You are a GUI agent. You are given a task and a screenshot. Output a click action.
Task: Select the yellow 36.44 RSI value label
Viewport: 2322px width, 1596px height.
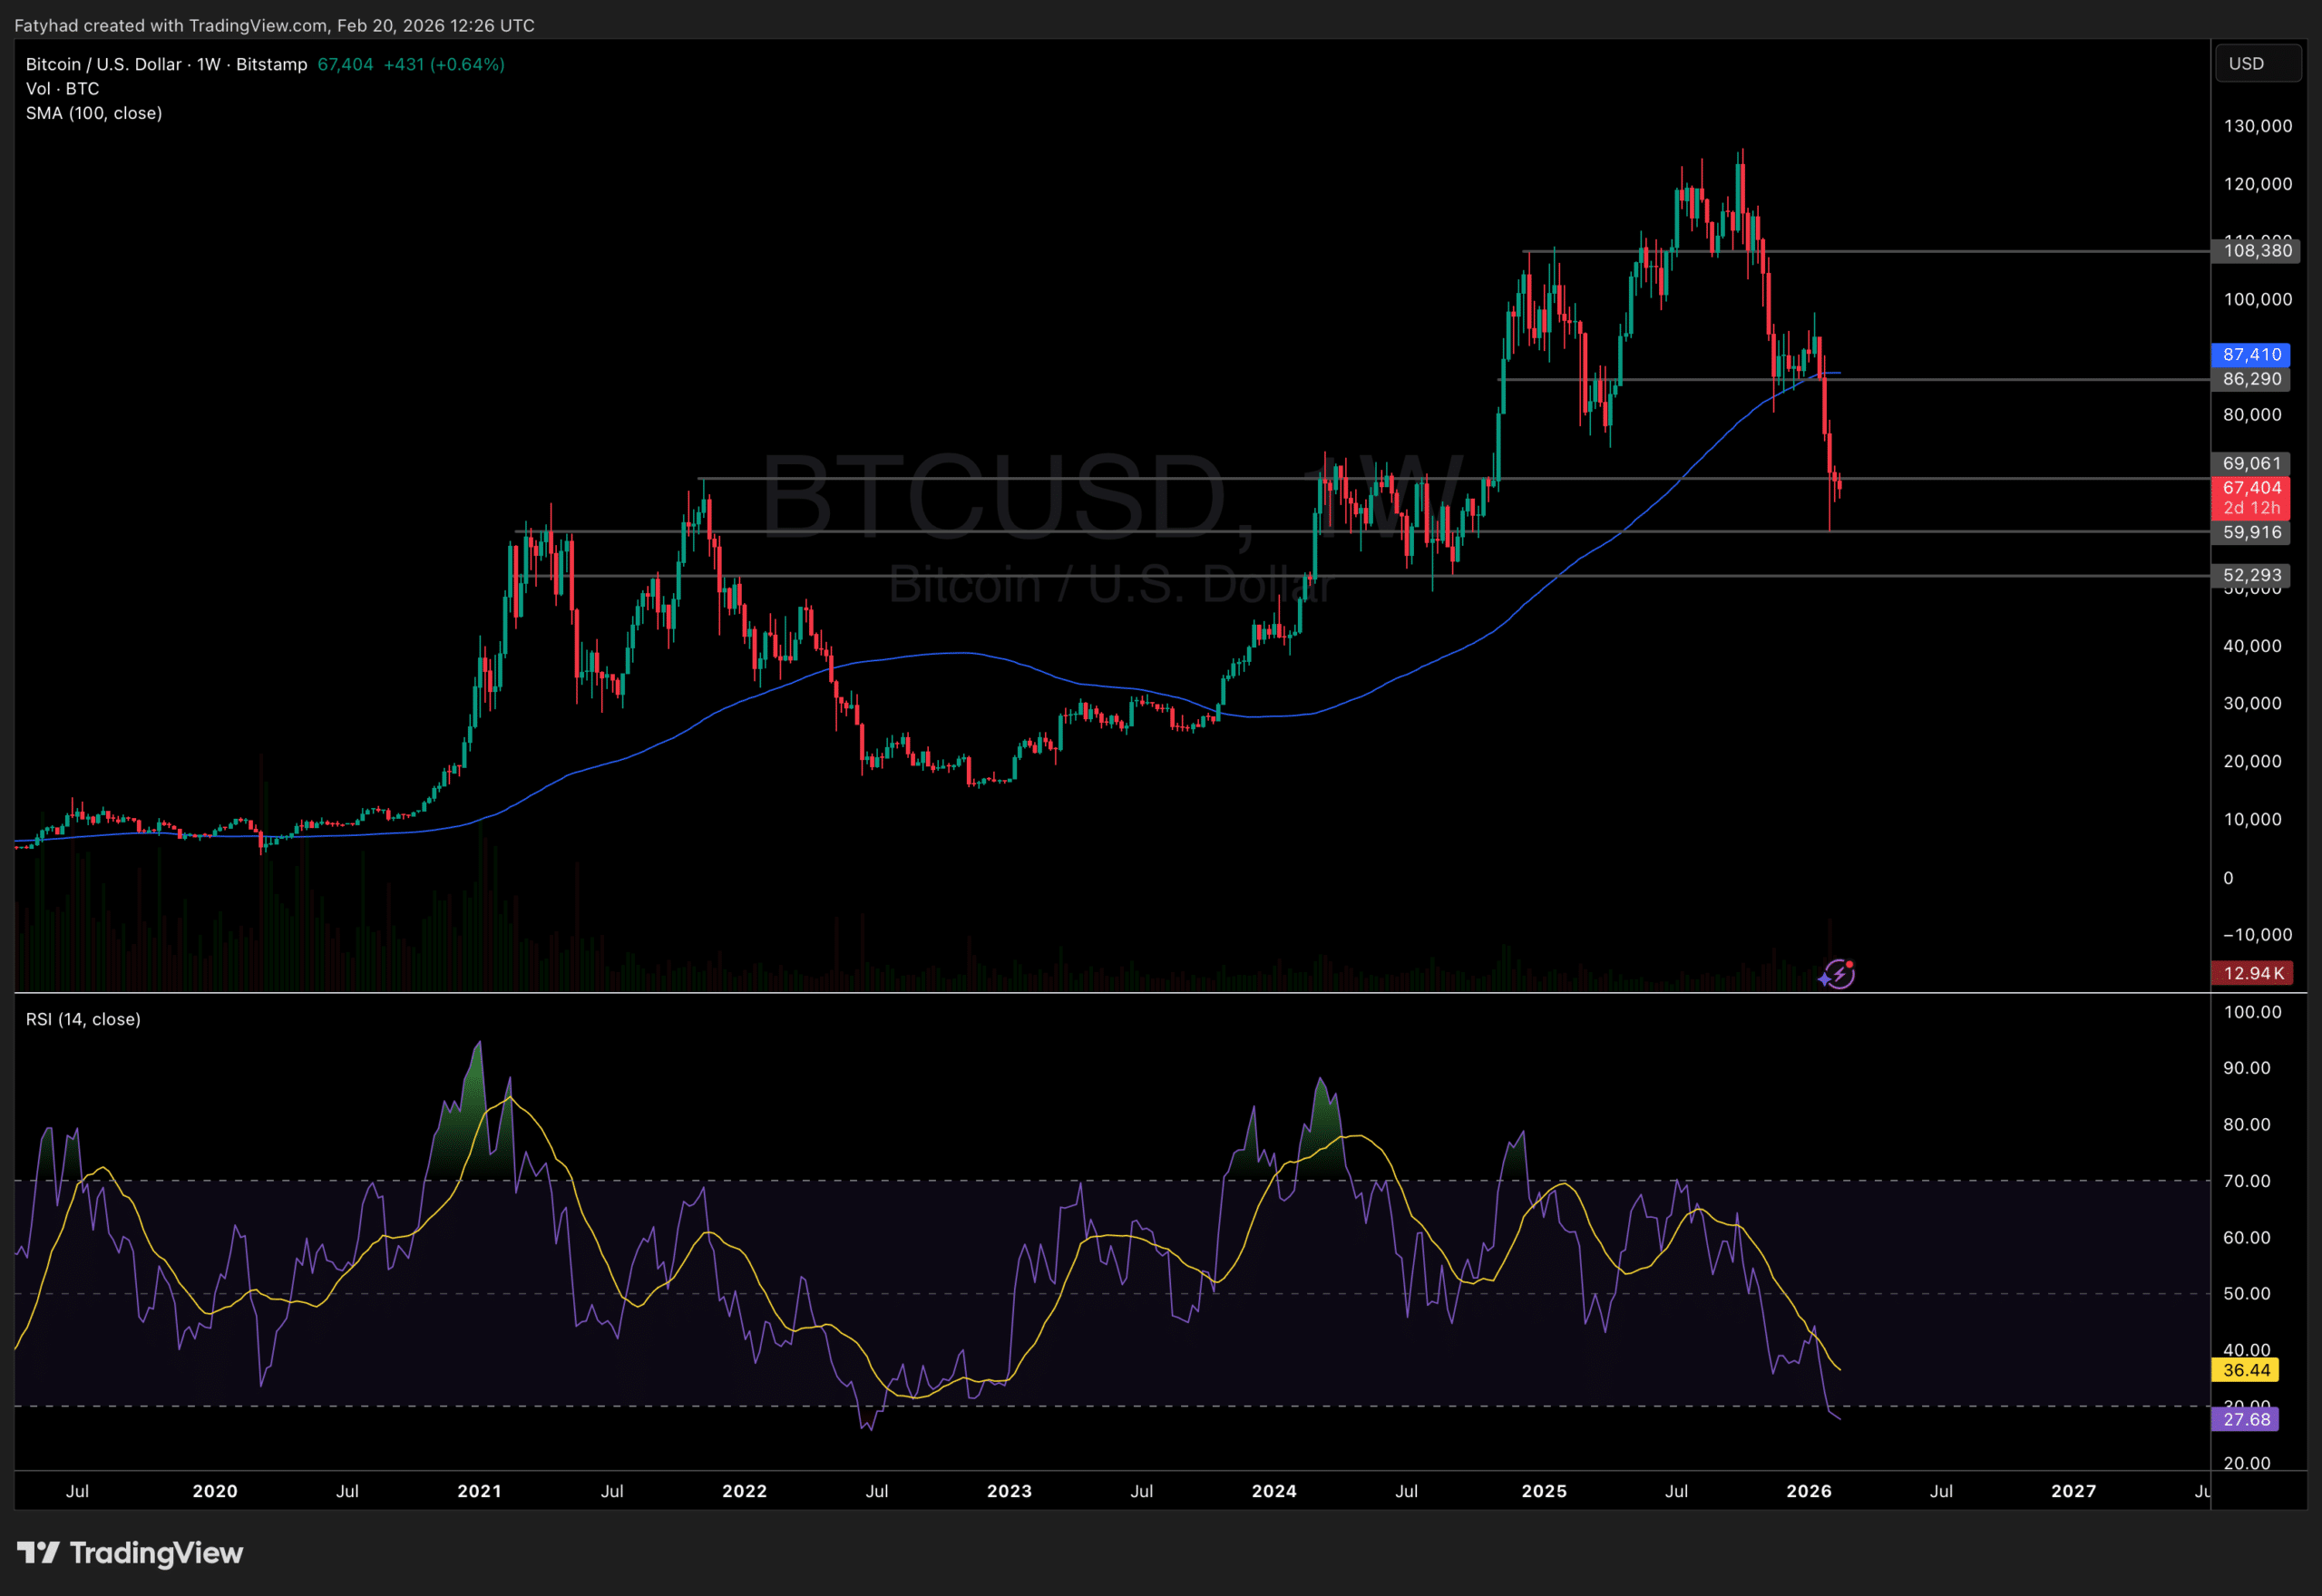click(x=2247, y=1370)
